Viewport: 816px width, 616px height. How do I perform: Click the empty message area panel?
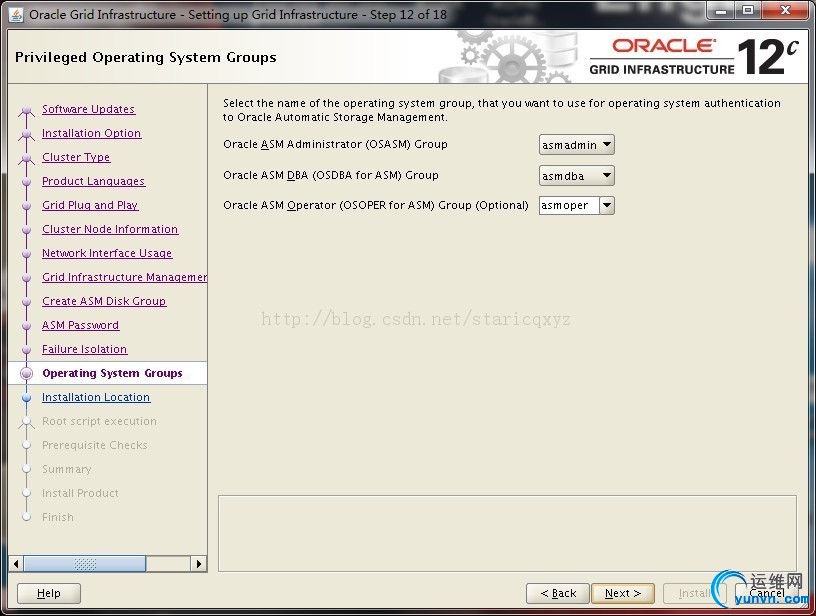pyautogui.click(x=507, y=533)
